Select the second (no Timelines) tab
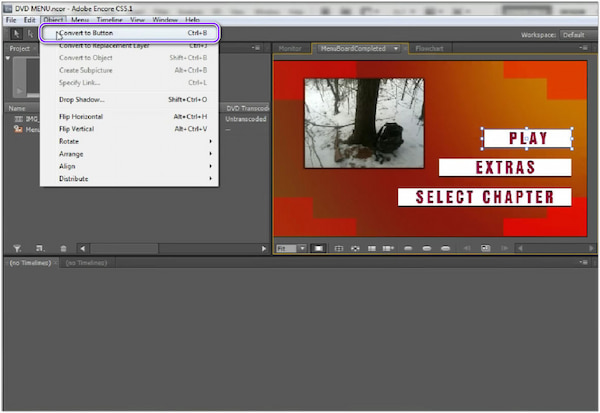 (x=86, y=263)
